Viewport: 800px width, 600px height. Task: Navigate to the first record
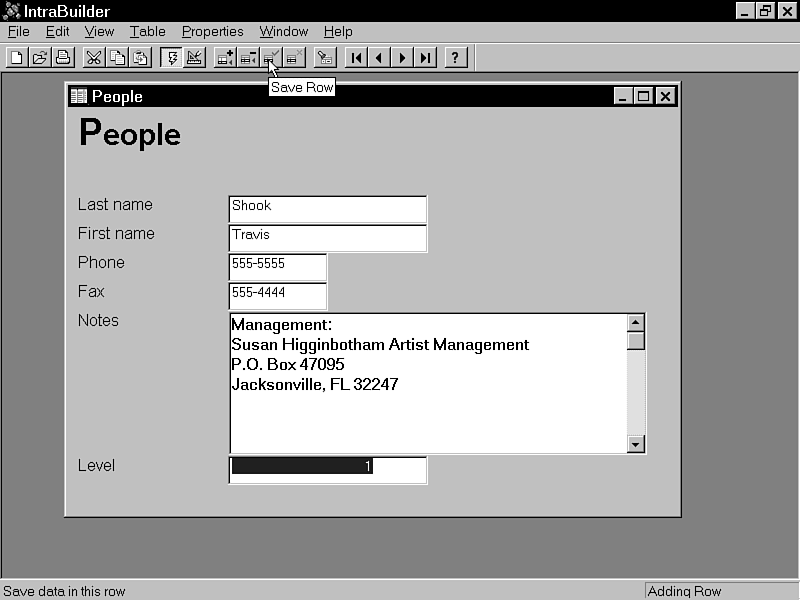356,57
